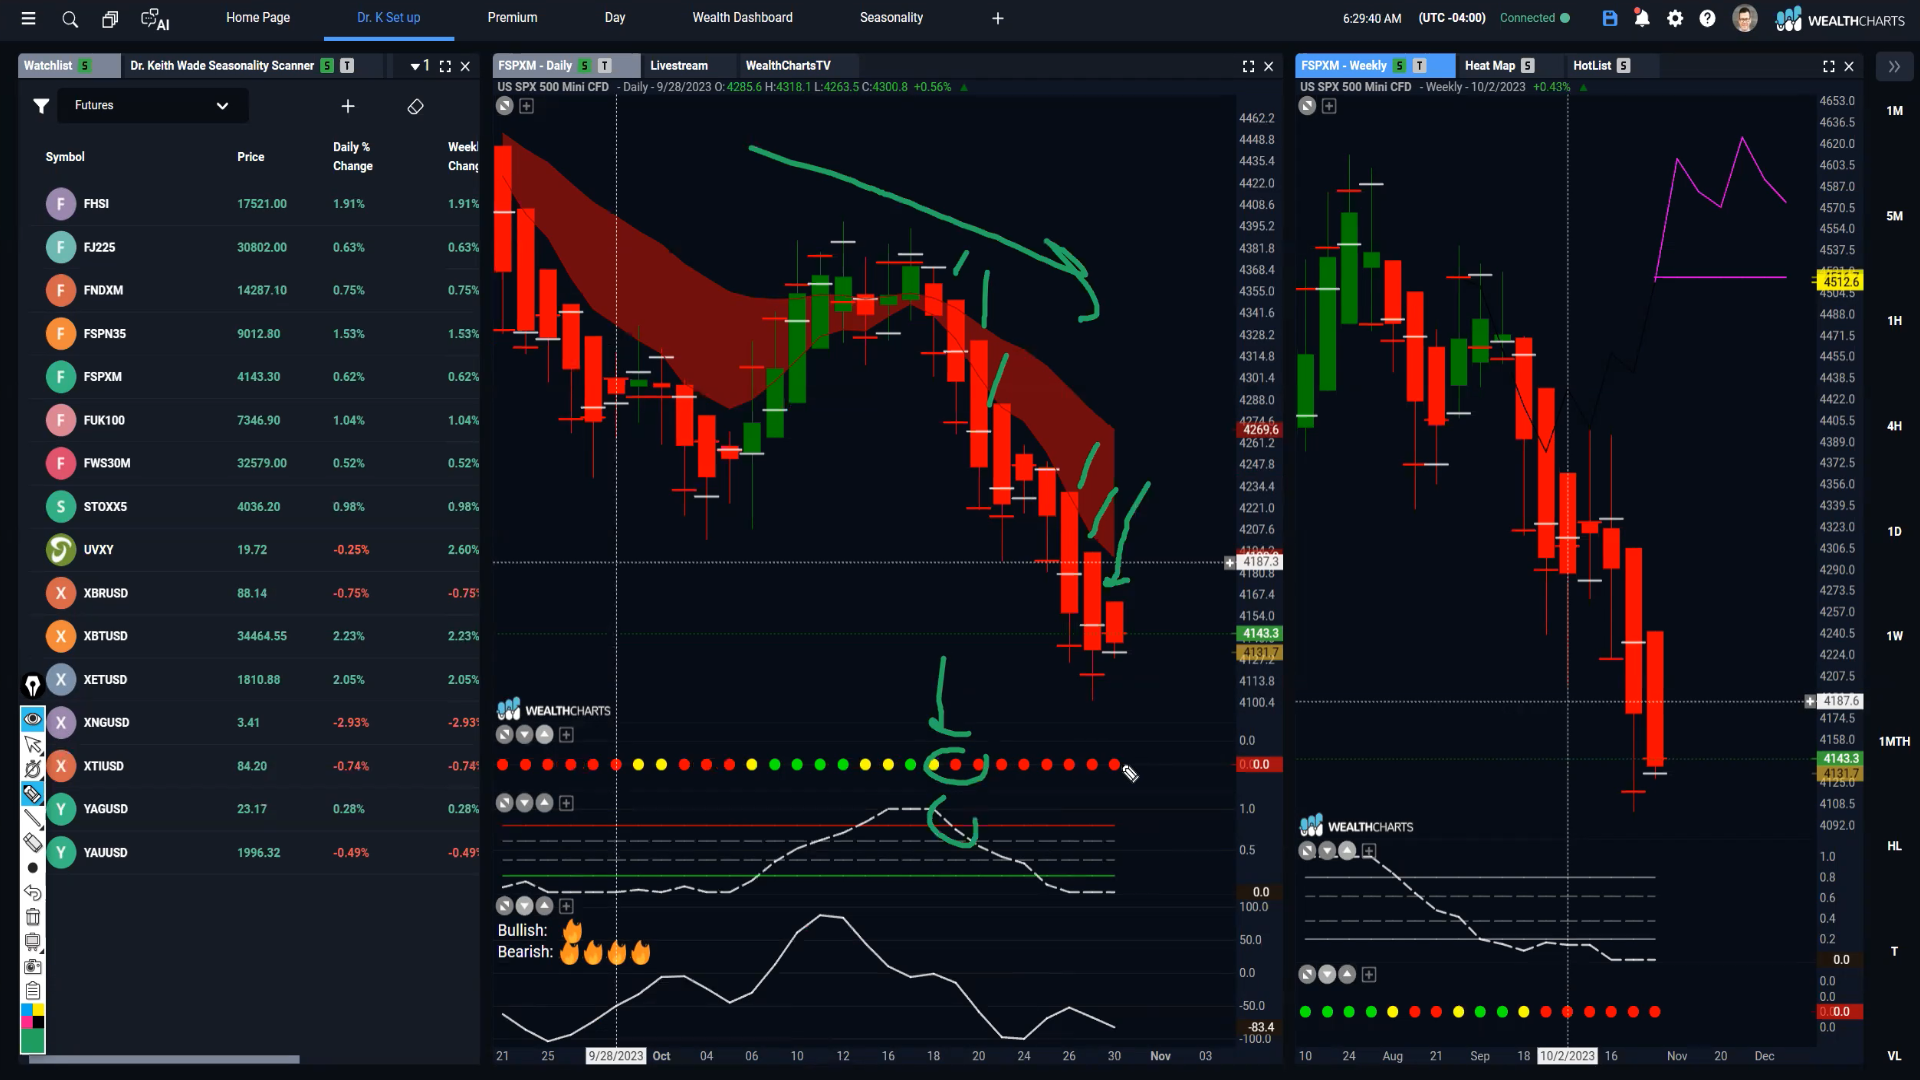Select the line drawing tool

tap(33, 819)
